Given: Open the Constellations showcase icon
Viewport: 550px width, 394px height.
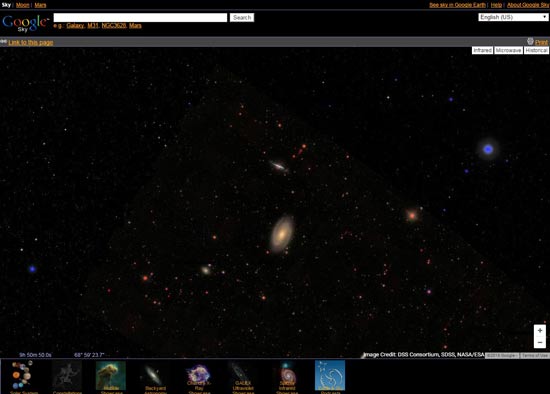Looking at the screenshot, I should (x=67, y=375).
